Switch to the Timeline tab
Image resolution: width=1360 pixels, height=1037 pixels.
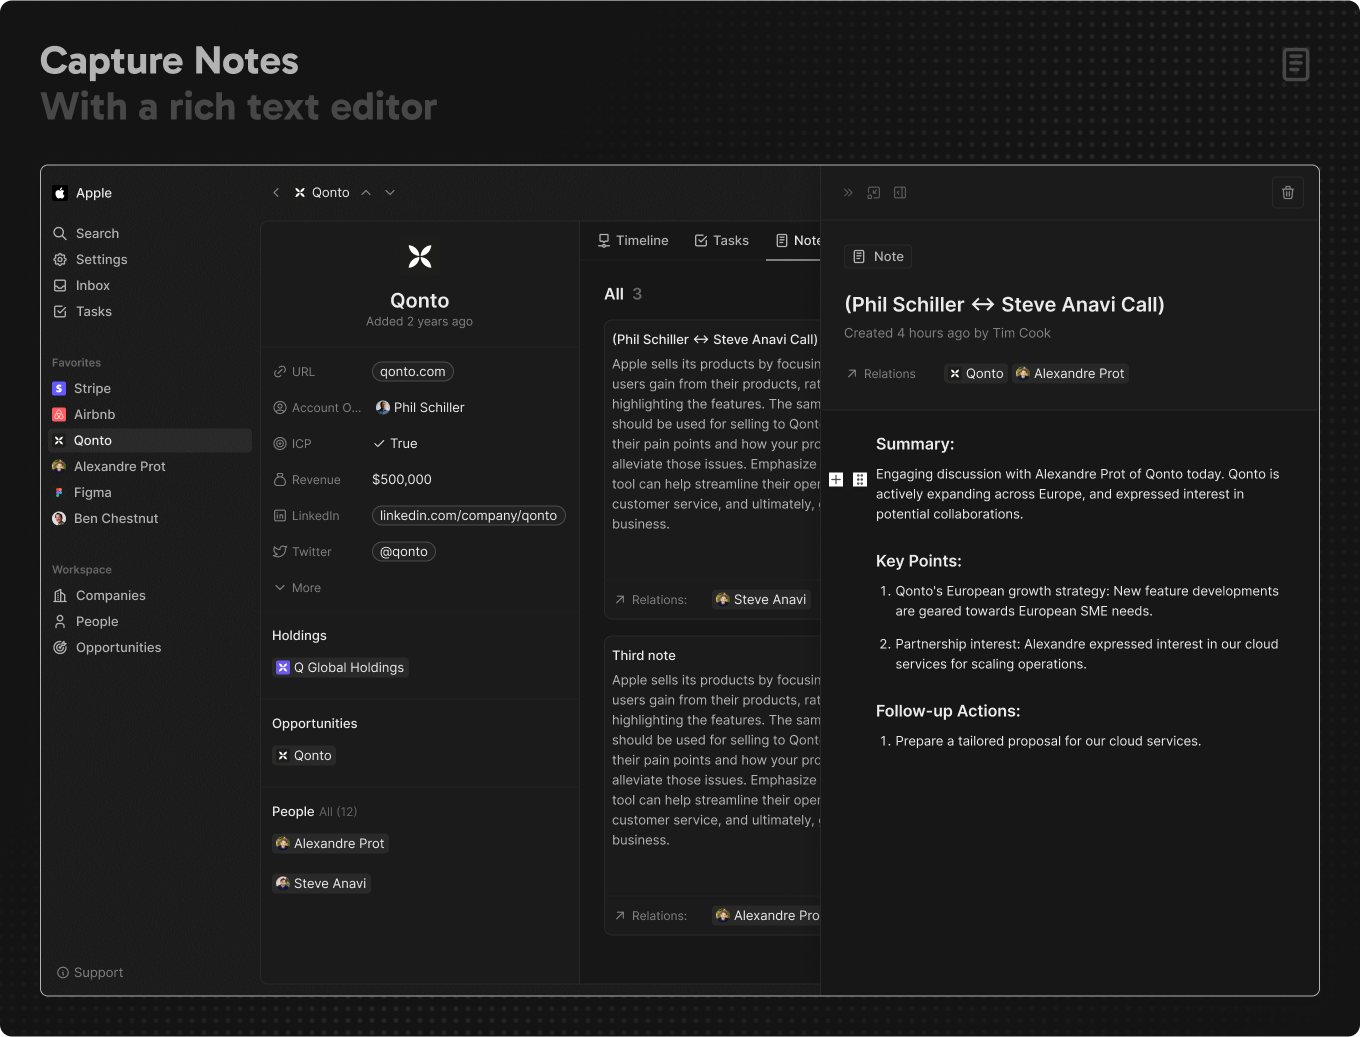click(632, 241)
